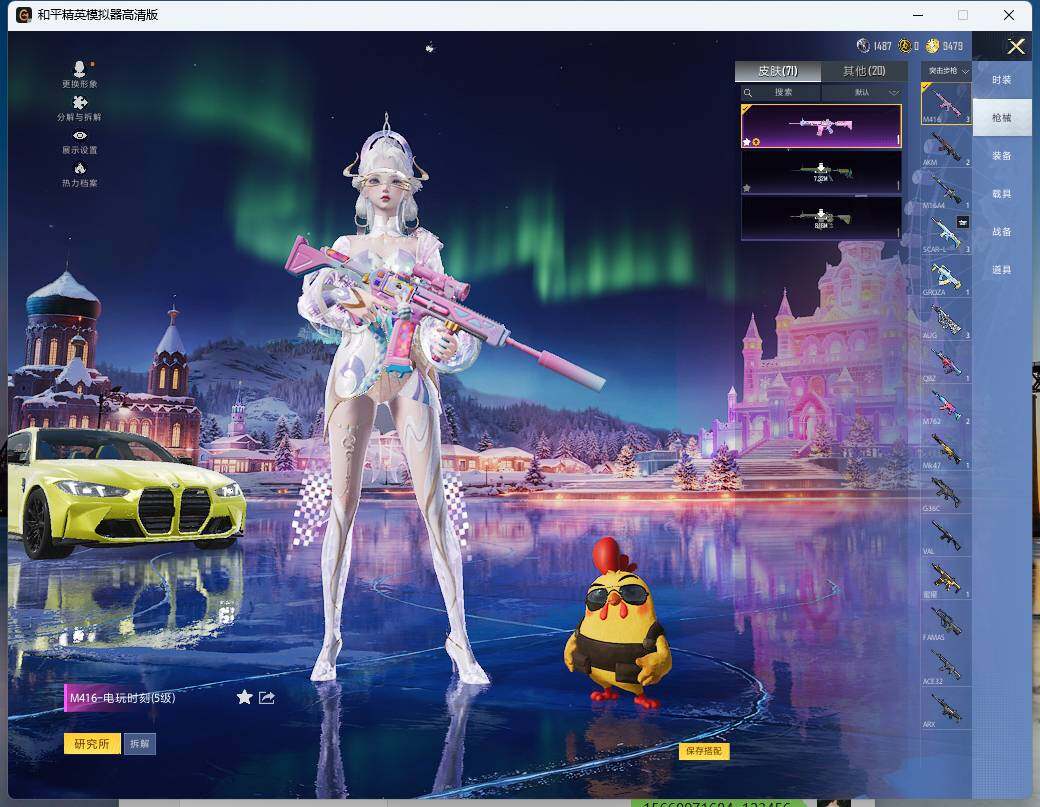Select the SCAR-L weapon icon
Viewport: 1040px width, 807px height.
(946, 233)
